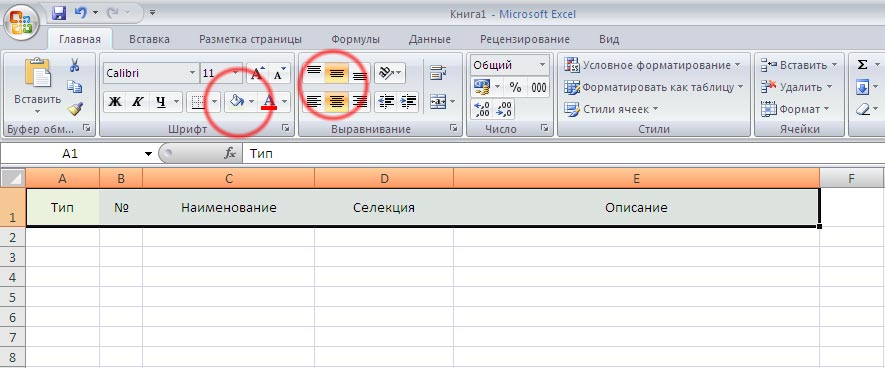Screen dimensions: 885x368
Task: Click the AutoSum sigma icon
Action: click(x=862, y=65)
